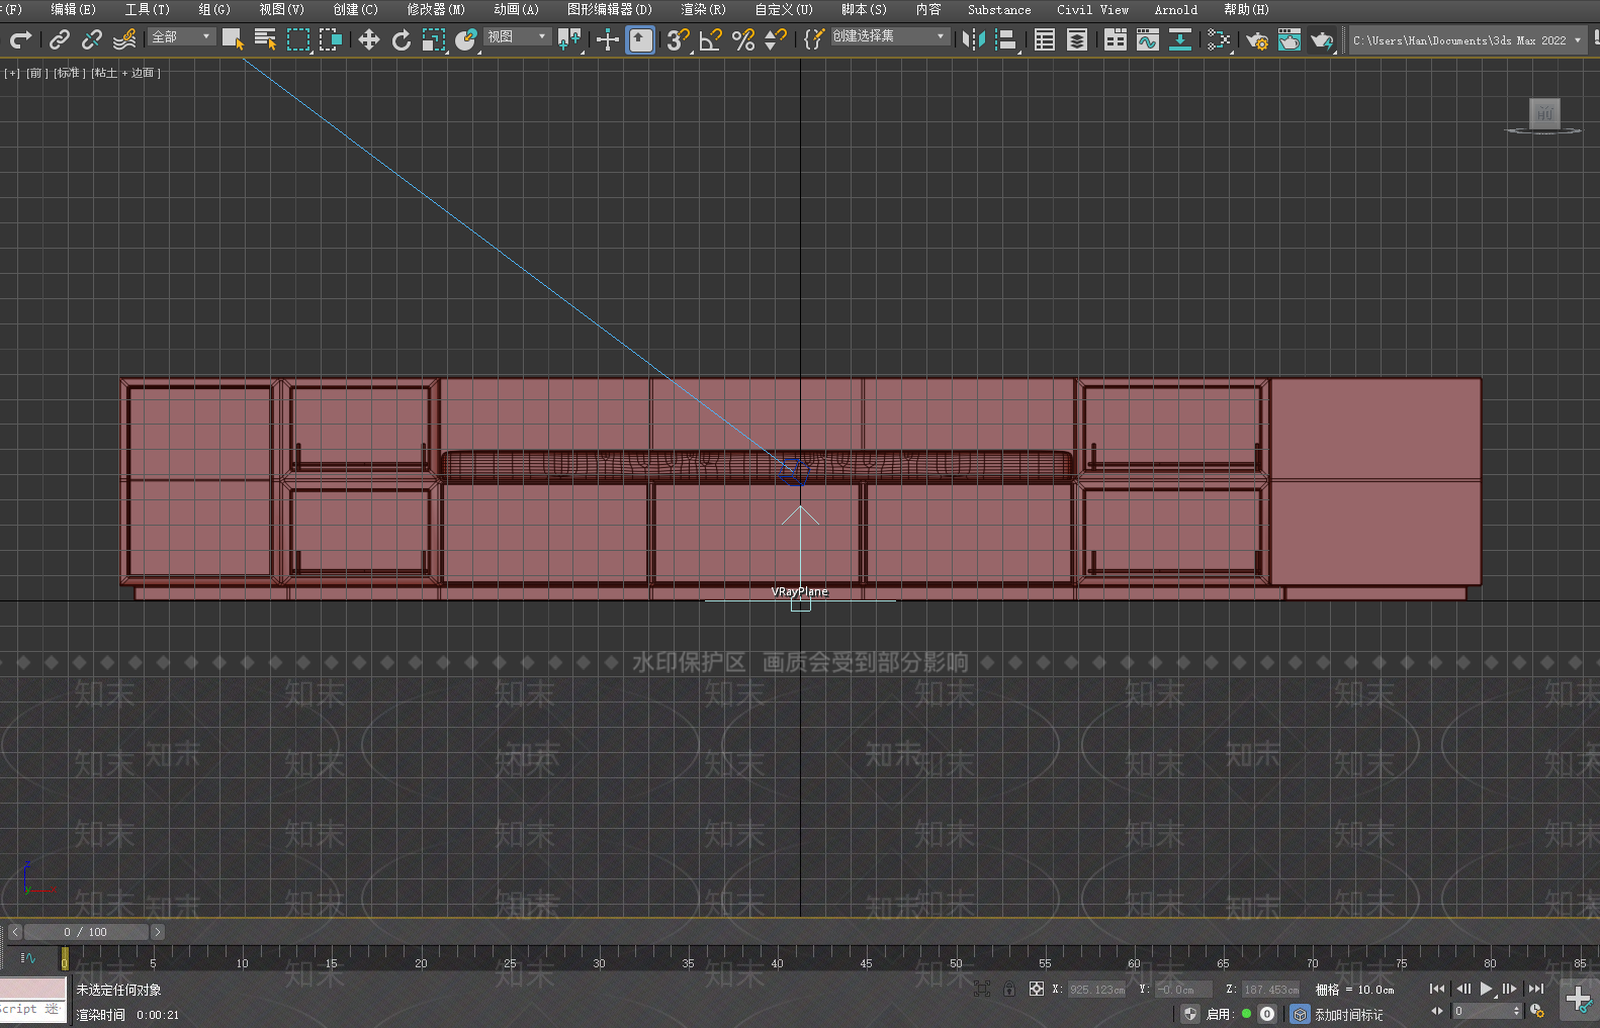Toggle Angle Snap
This screenshot has height=1028, width=1600.
point(710,40)
